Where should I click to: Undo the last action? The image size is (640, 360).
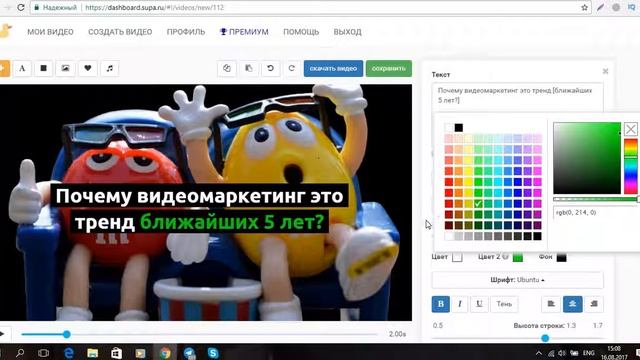tap(270, 68)
